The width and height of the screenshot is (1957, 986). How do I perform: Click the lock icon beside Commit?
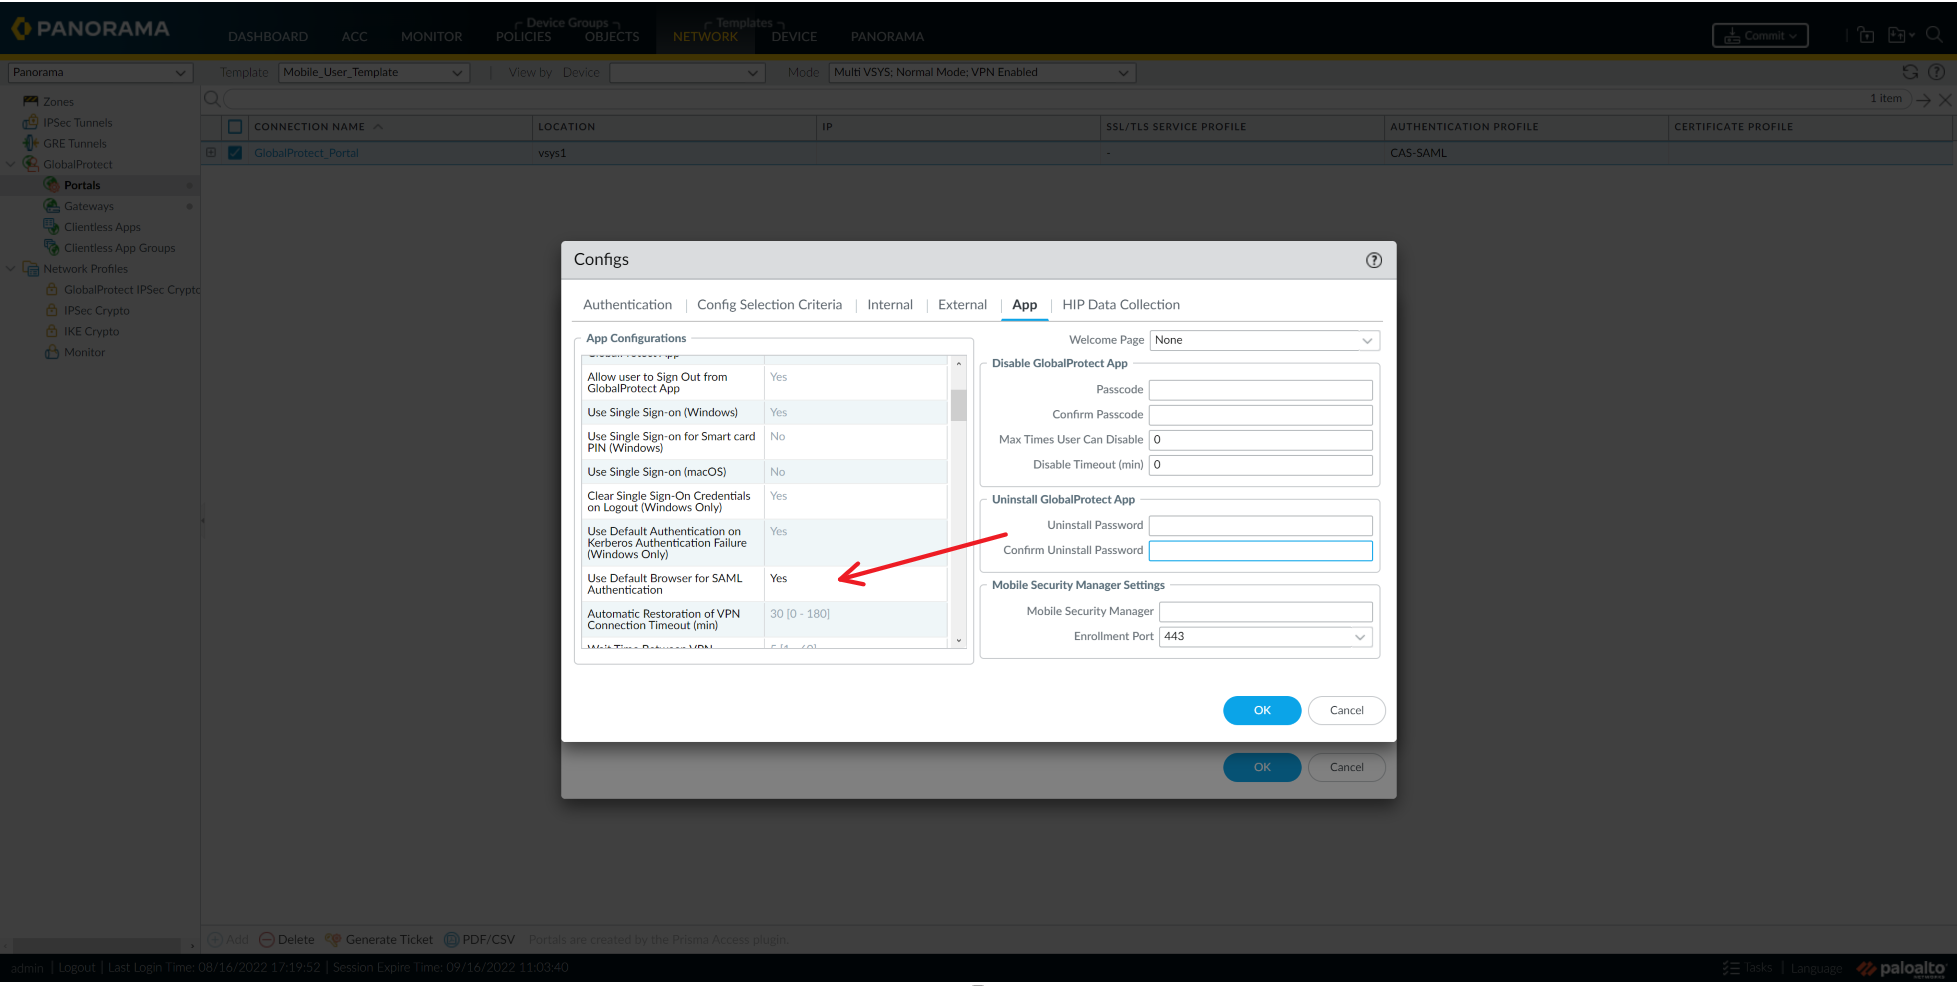tap(1866, 35)
